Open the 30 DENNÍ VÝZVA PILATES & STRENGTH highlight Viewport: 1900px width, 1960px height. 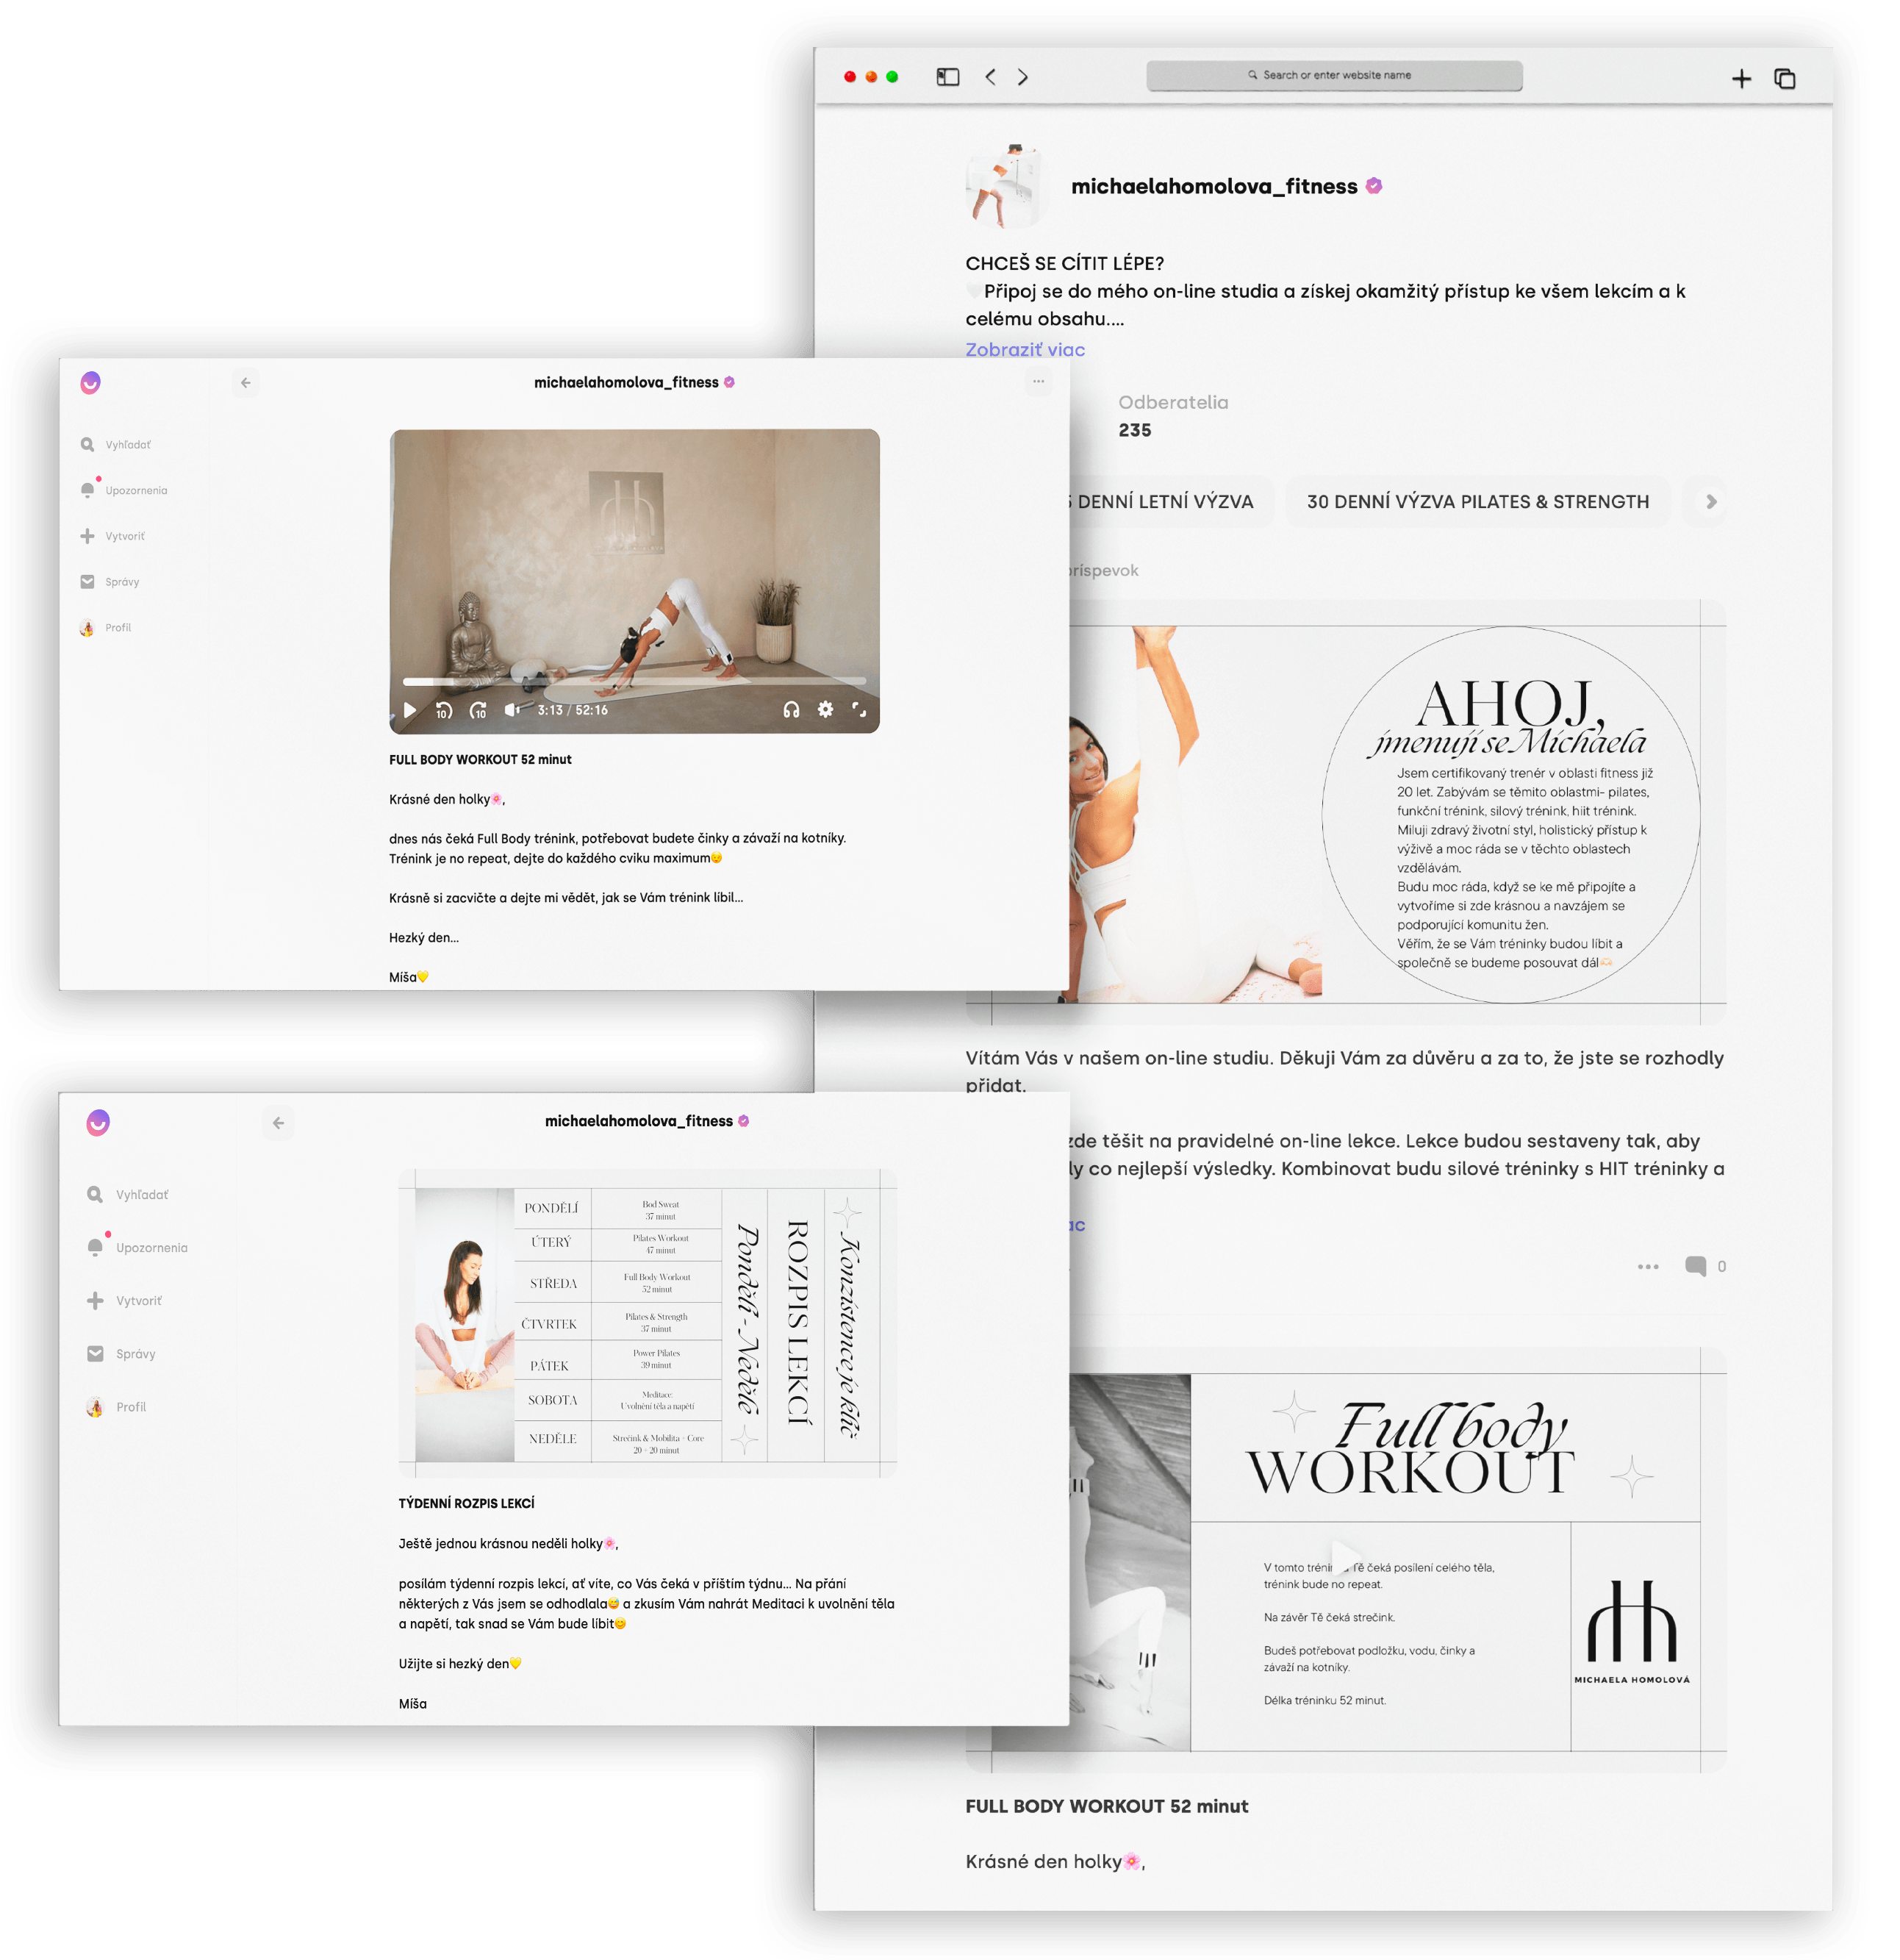1478,502
